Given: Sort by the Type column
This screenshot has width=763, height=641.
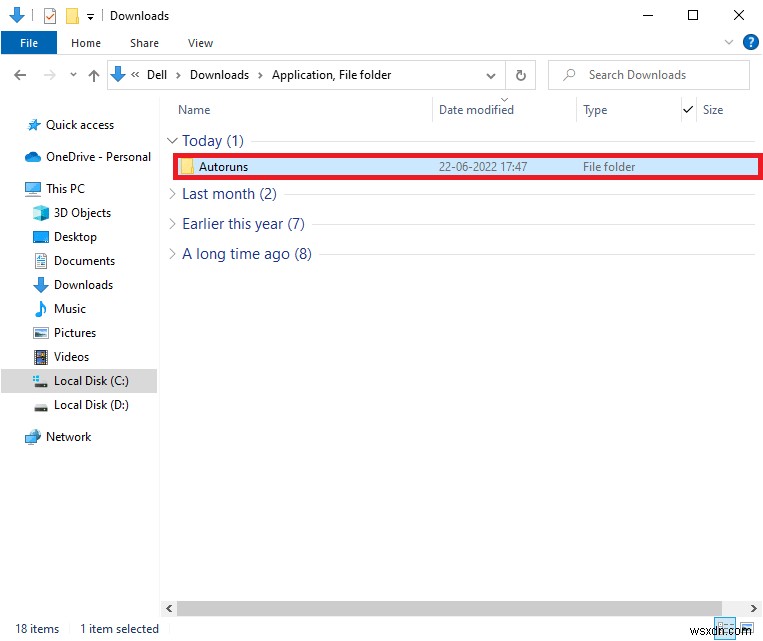Looking at the screenshot, I should coord(595,110).
